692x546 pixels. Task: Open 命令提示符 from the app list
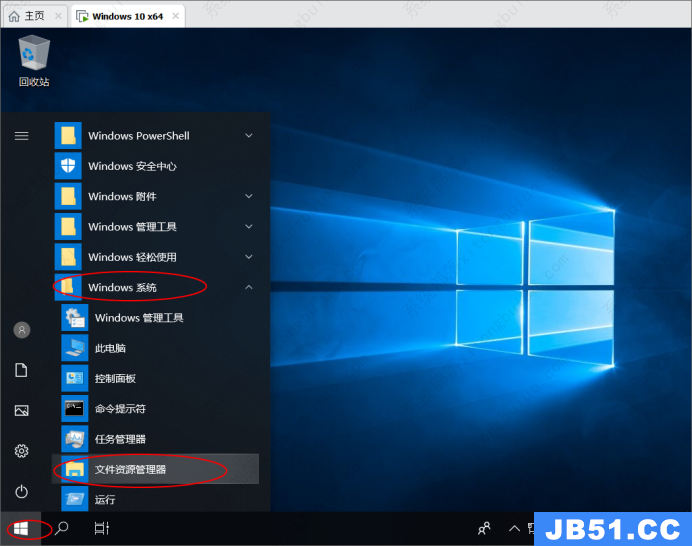(x=120, y=409)
